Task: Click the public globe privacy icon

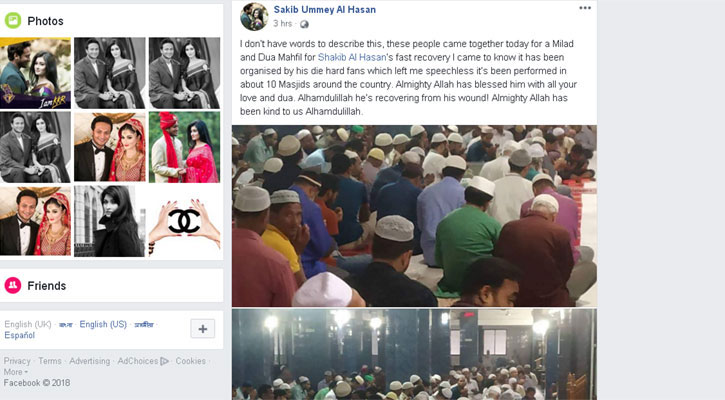Action: point(304,24)
